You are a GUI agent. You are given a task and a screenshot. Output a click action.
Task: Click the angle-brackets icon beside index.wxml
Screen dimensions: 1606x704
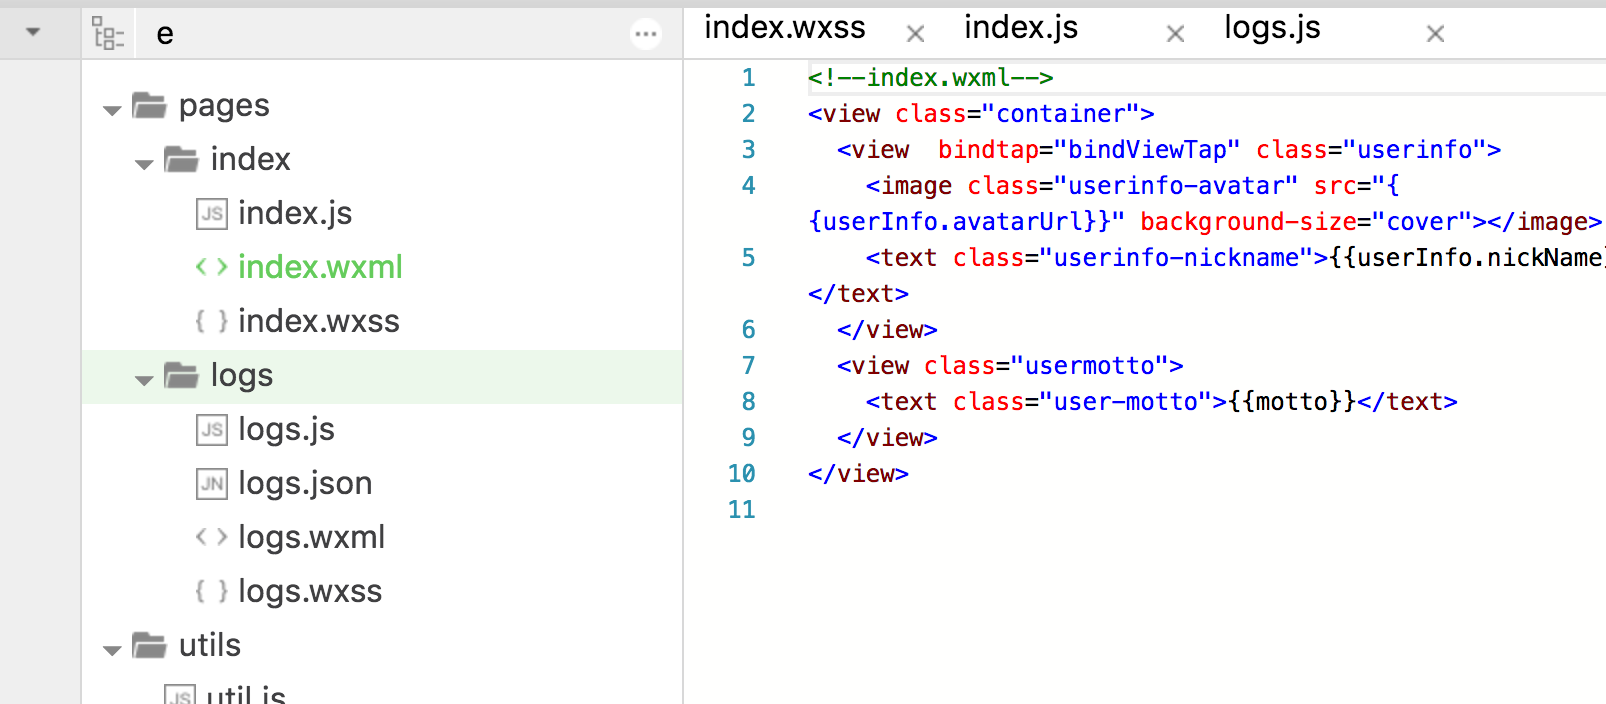pos(211,267)
